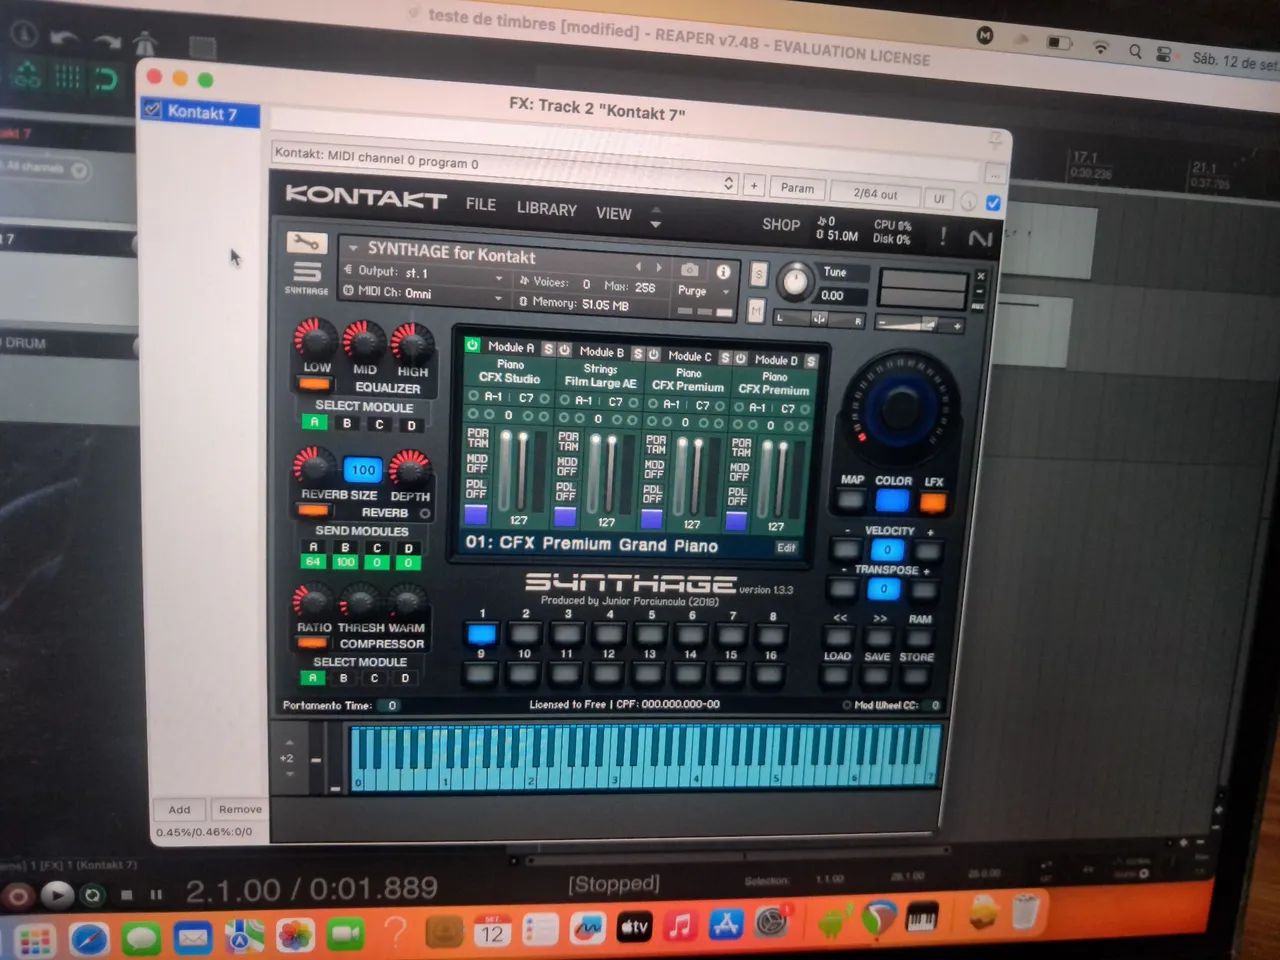
Task: Click the REAPER record button
Action: click(17, 896)
